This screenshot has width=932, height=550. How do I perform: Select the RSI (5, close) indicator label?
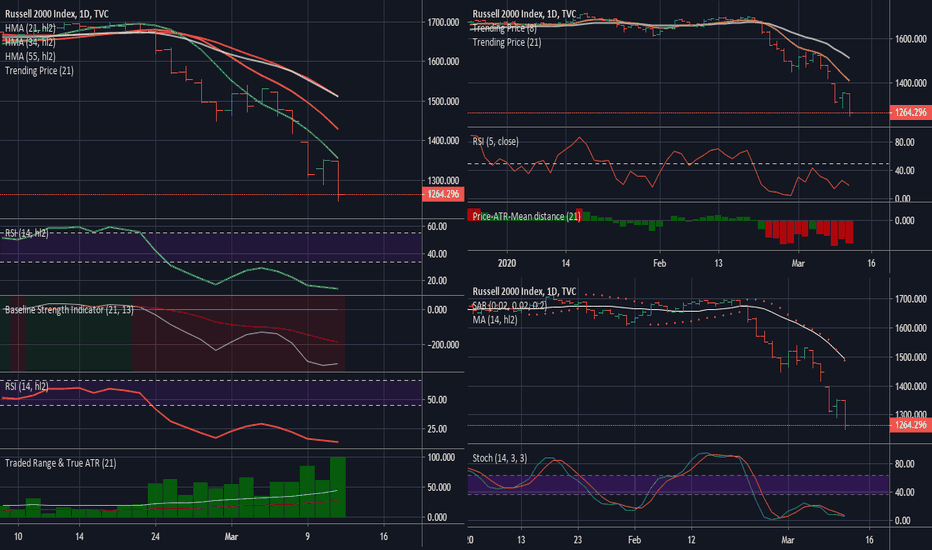tap(496, 142)
